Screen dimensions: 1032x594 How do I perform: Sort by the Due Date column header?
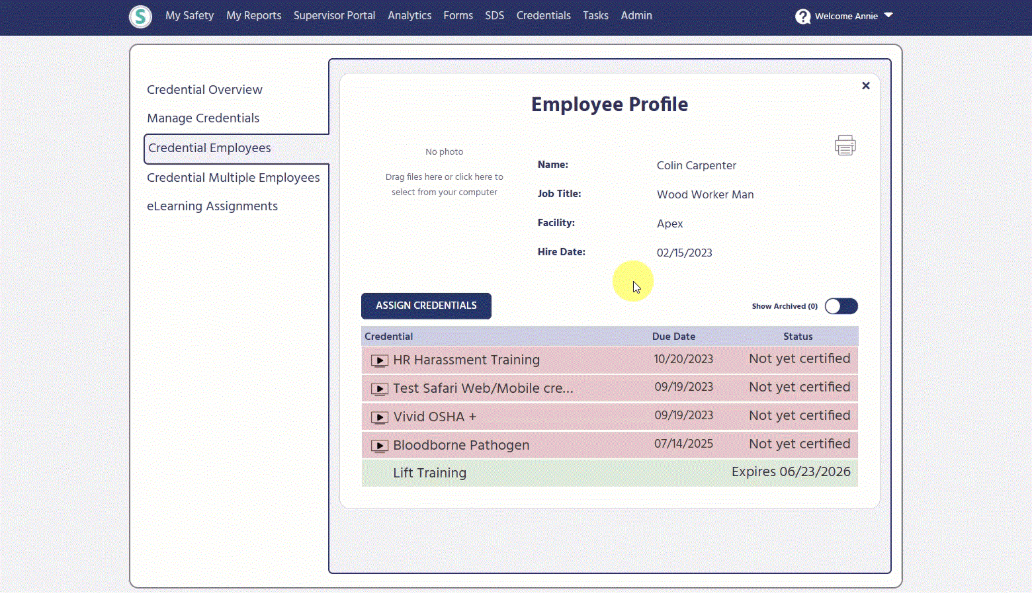673,336
